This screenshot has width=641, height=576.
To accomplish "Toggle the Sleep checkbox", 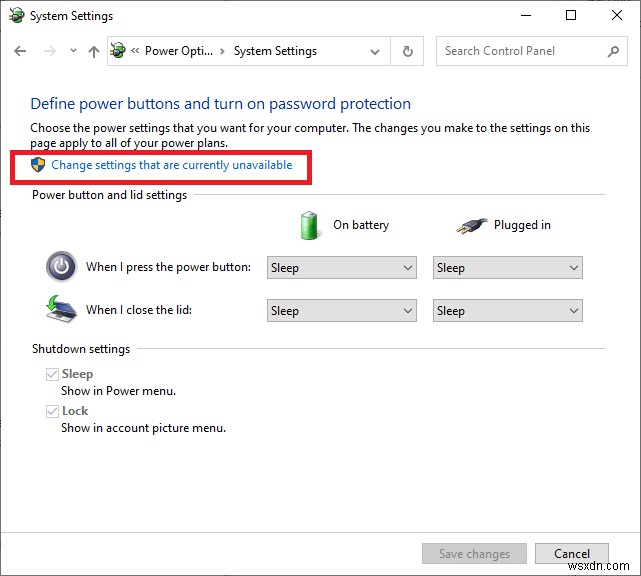I will 52,374.
